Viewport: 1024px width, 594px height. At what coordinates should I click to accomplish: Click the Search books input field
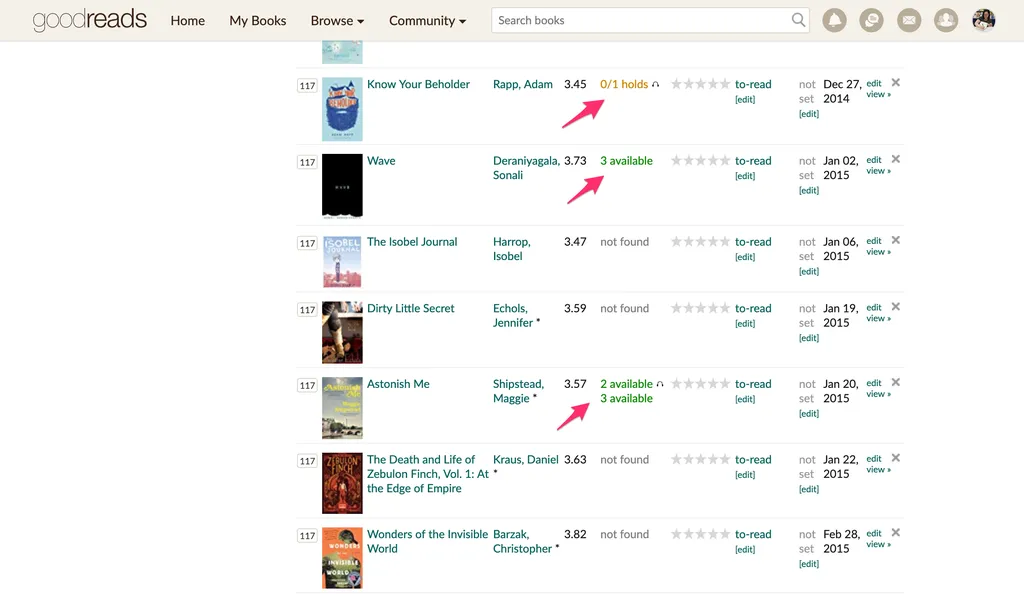pos(640,20)
